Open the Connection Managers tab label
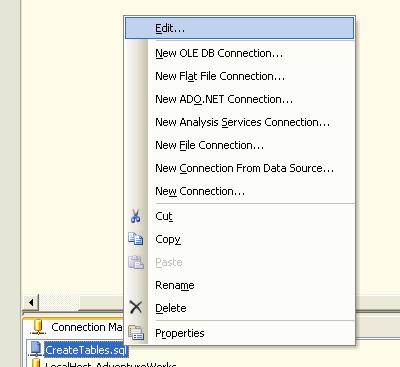The image size is (400, 367). point(87,327)
